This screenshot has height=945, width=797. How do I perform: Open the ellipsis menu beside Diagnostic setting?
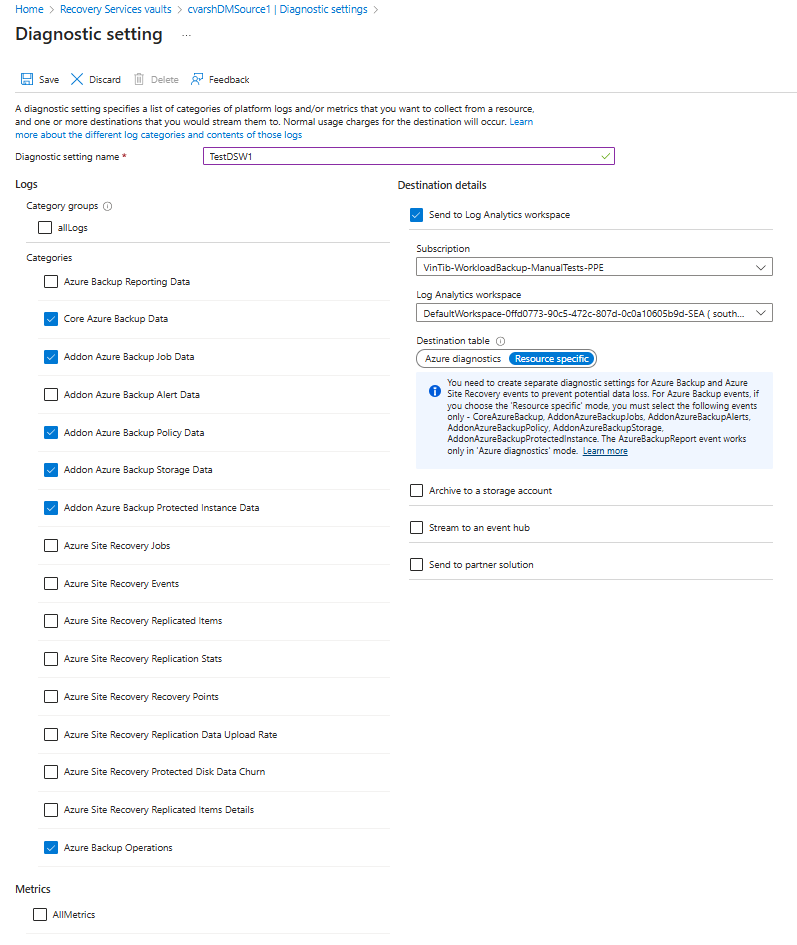coord(186,35)
